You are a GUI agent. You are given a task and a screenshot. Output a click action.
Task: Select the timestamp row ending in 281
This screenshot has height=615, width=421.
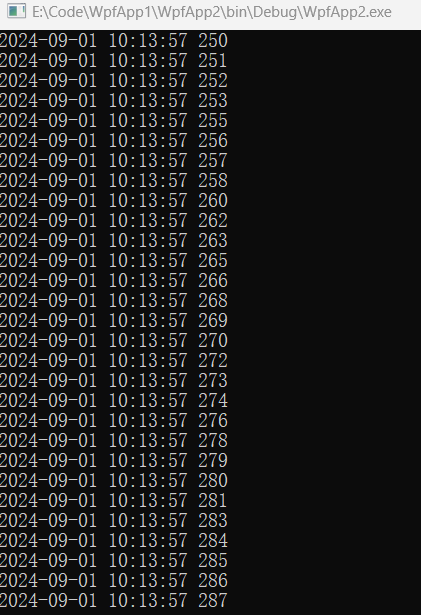(114, 500)
